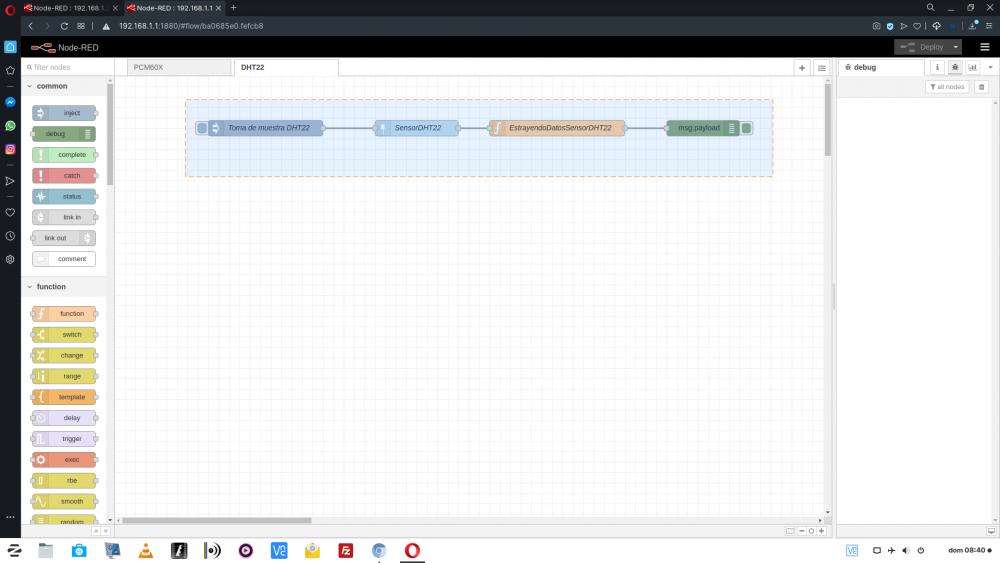Open the file manager from taskbar
Screen dimensions: 1000x563
click(x=45, y=550)
